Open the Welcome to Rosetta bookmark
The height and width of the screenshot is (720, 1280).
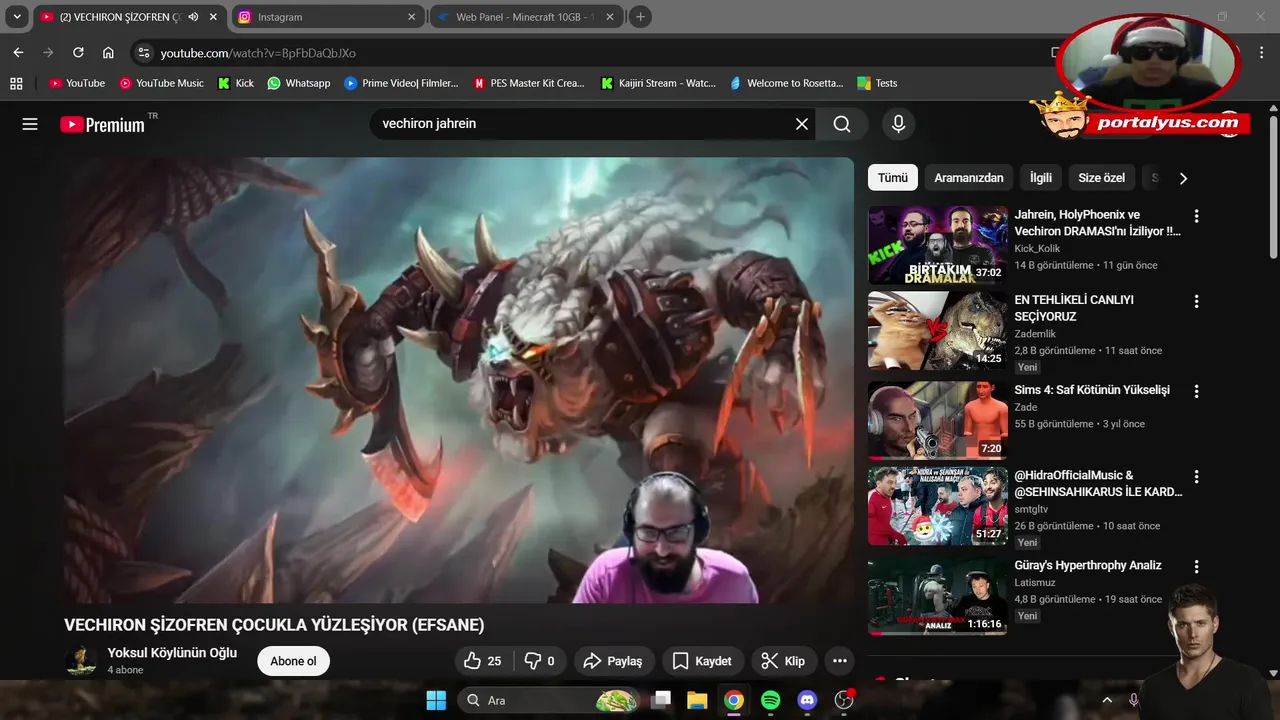click(787, 83)
